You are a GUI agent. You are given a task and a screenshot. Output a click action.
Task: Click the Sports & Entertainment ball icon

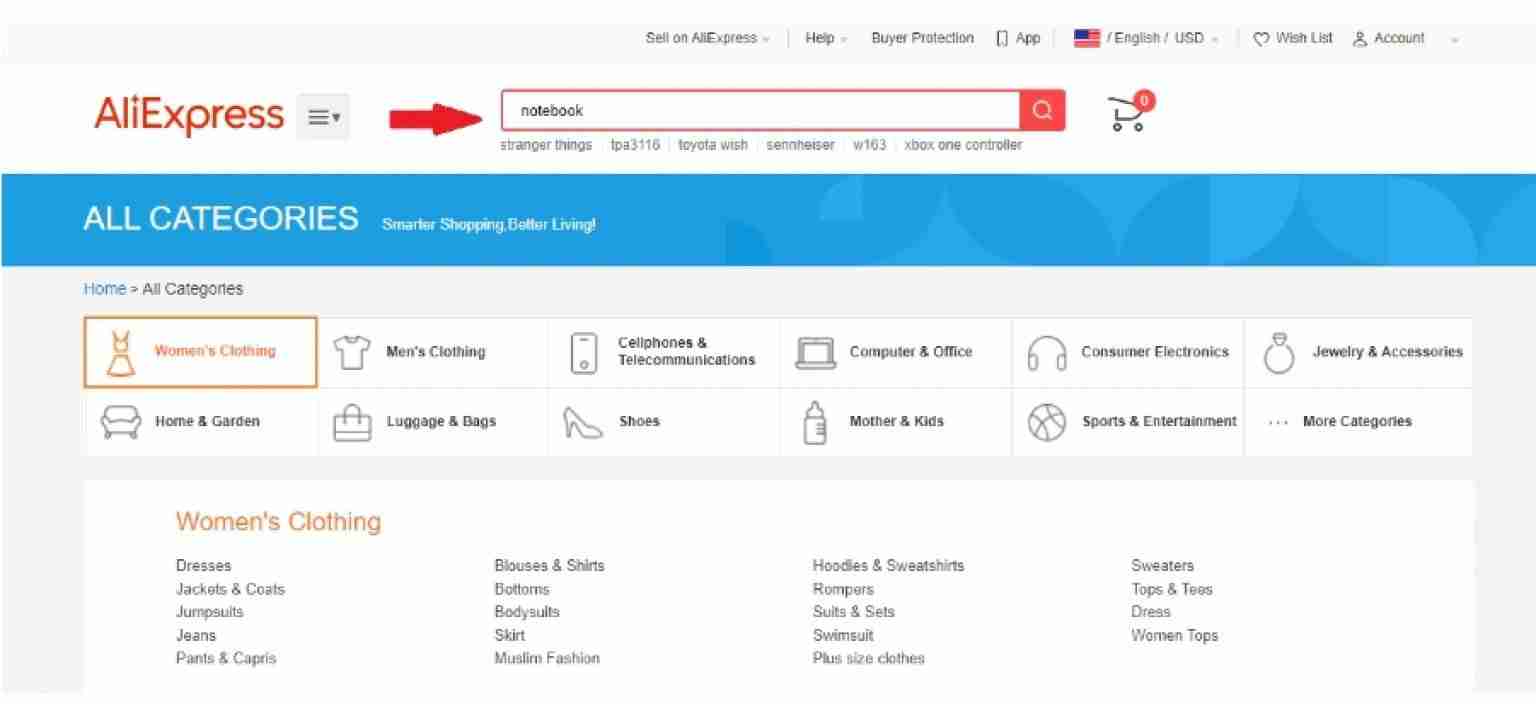coord(1046,421)
